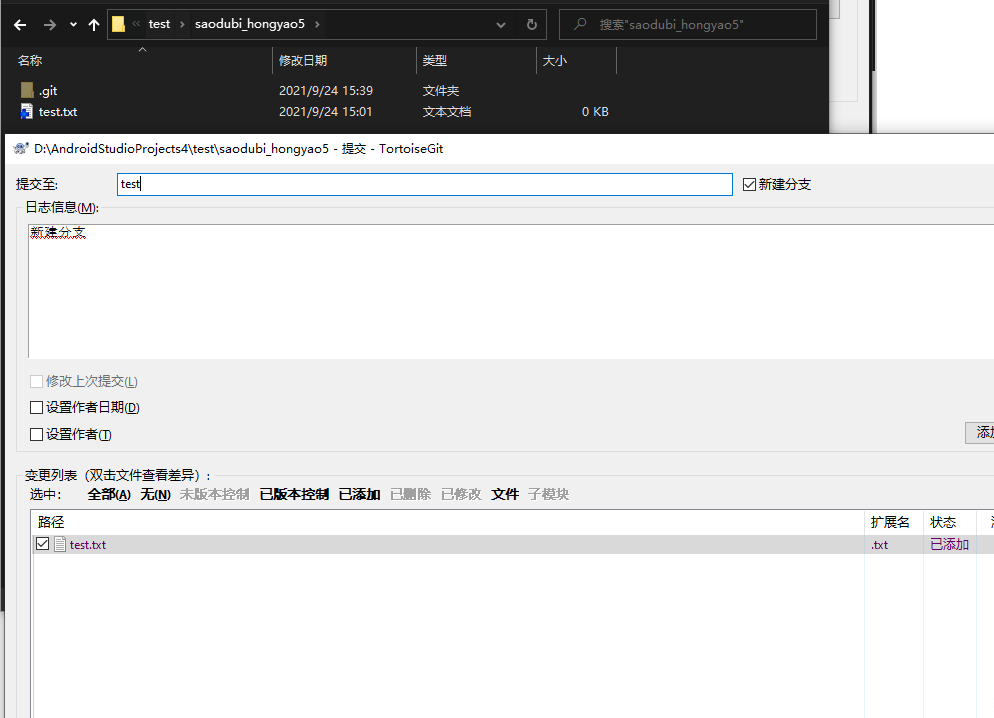Viewport: 994px width, 718px height.
Task: Sort files by the 类型 column
Action: pyautogui.click(x=435, y=60)
